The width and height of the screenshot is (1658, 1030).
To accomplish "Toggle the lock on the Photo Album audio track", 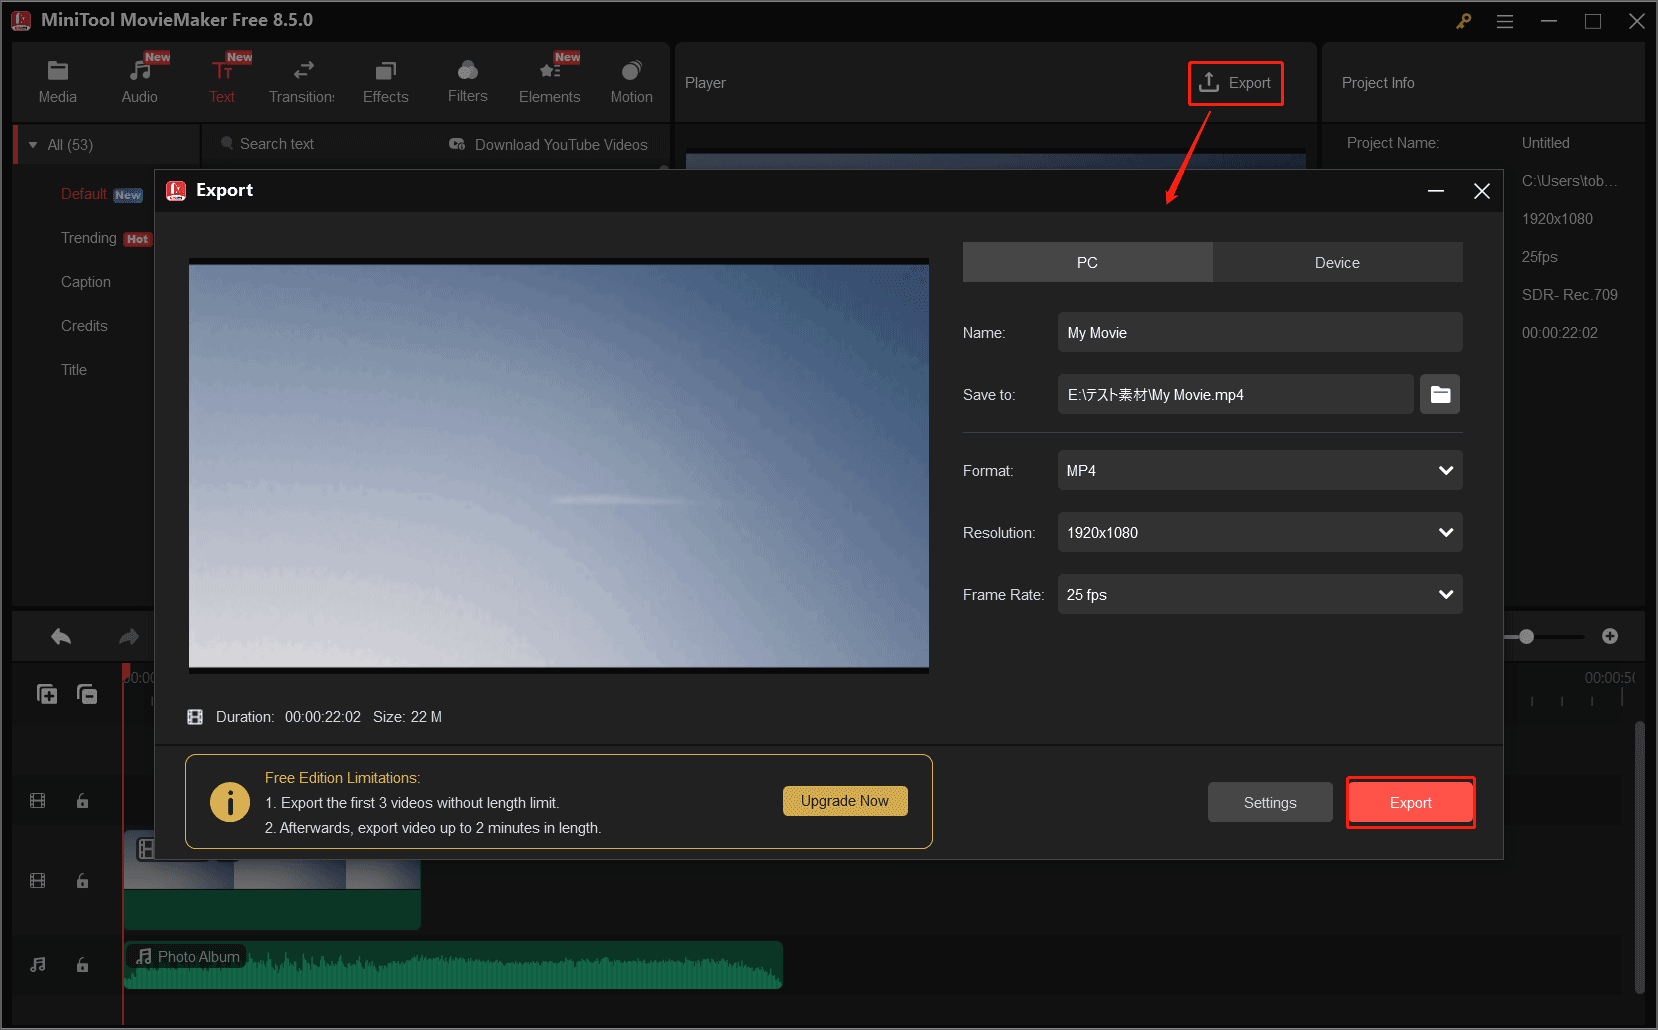I will [82, 965].
